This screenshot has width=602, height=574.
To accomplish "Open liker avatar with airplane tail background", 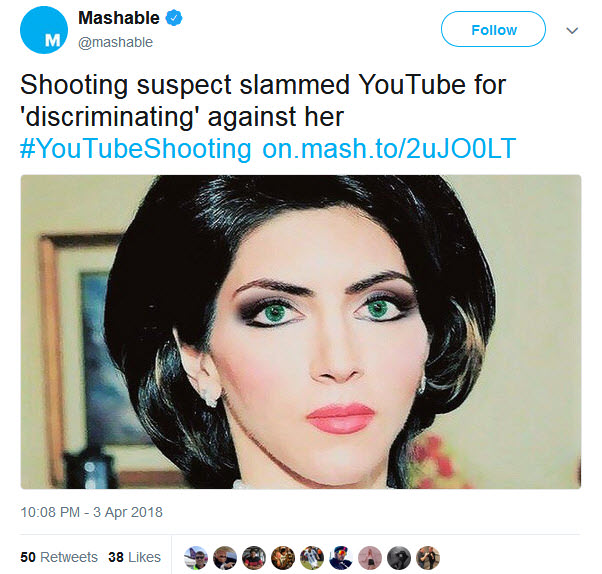I will (x=196, y=558).
